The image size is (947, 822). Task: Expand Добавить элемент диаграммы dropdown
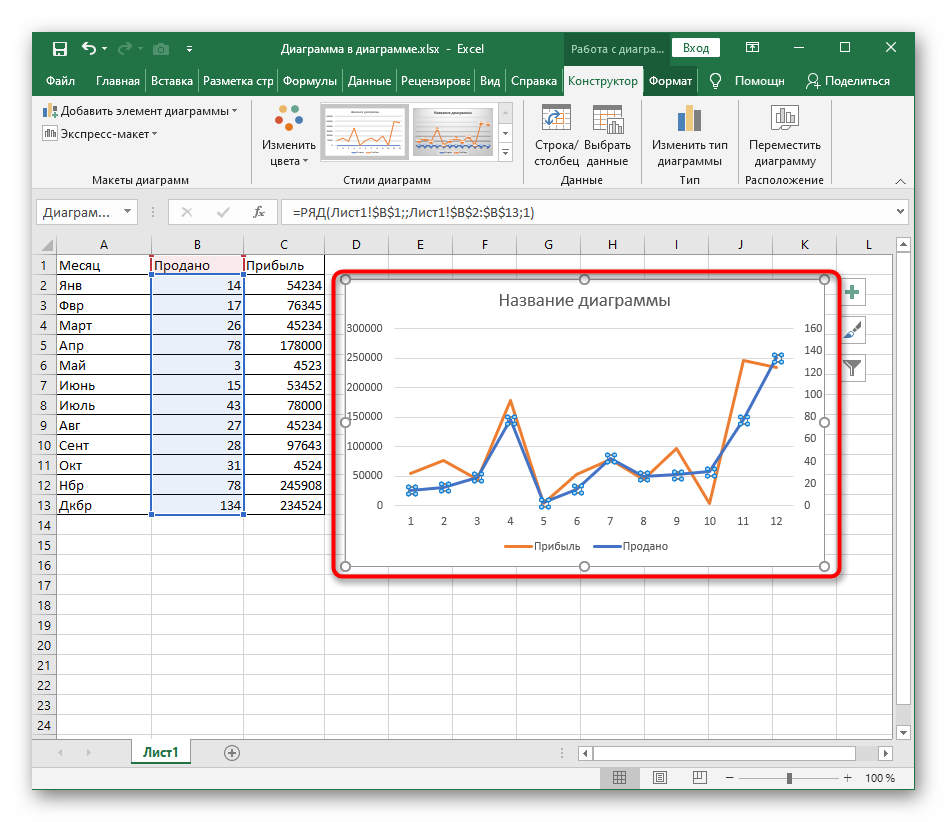140,111
